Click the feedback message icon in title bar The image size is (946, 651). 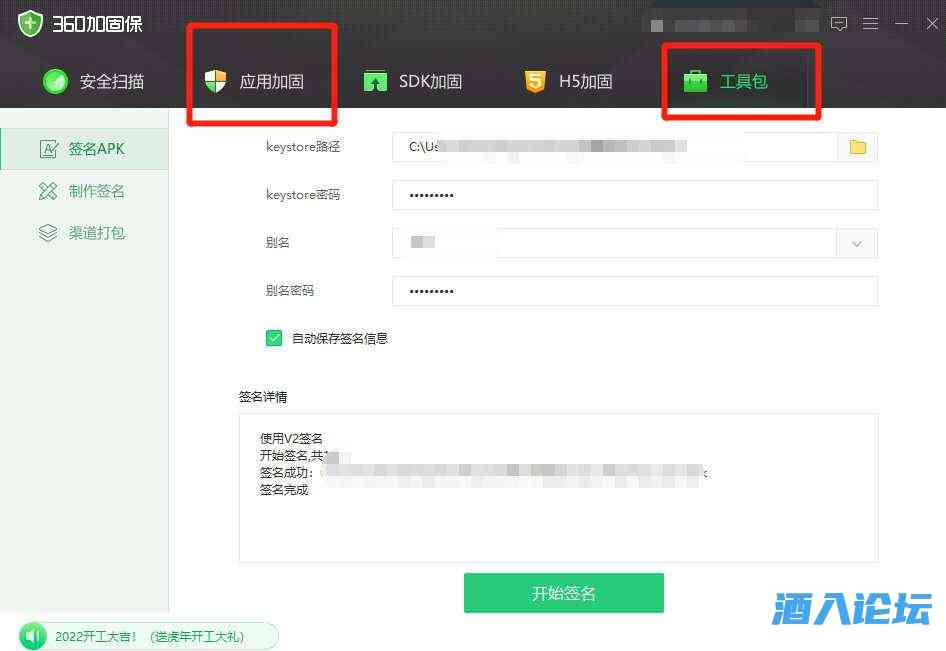pos(839,23)
